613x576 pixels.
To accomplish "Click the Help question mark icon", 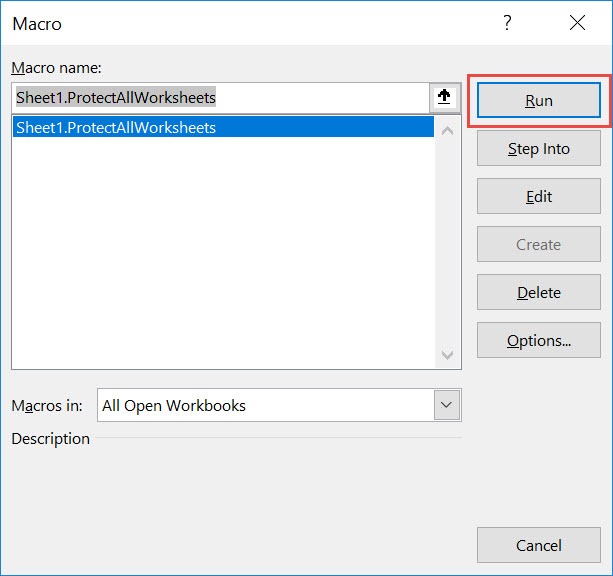I will (507, 23).
